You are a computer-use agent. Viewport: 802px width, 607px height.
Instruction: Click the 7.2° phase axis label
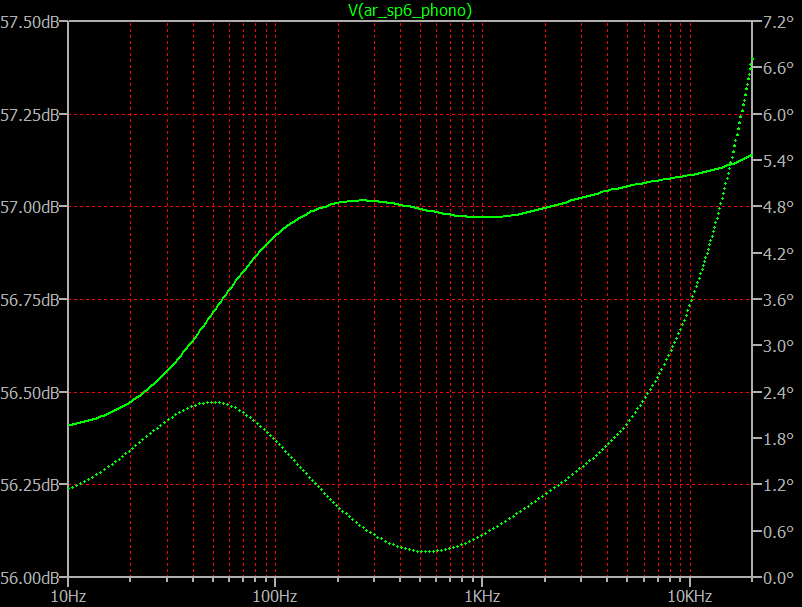[778, 22]
